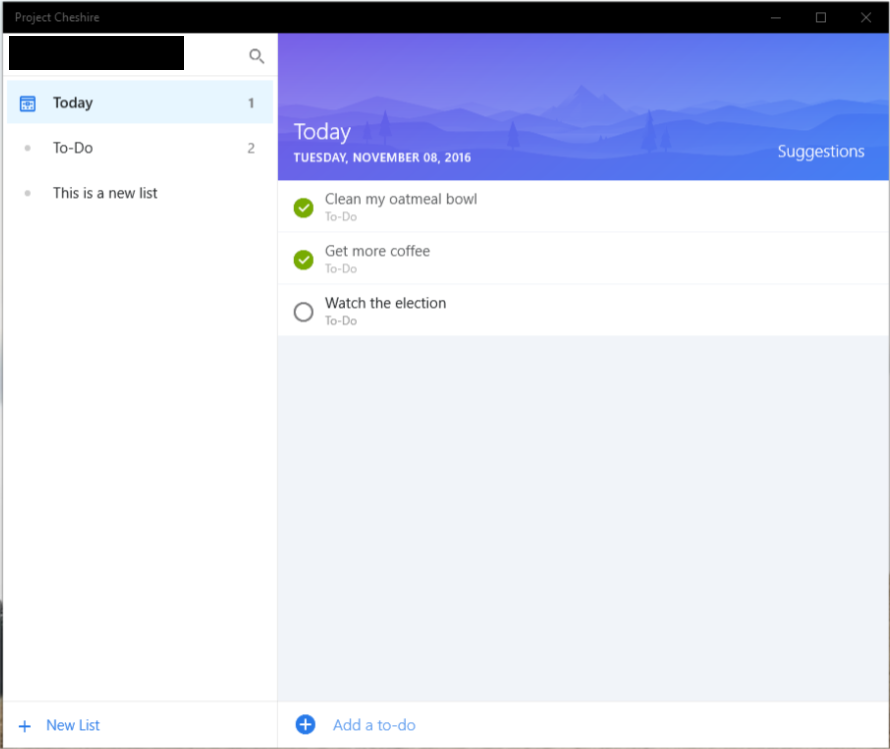Click the plus icon next to New List
The image size is (890, 749).
tap(24, 726)
